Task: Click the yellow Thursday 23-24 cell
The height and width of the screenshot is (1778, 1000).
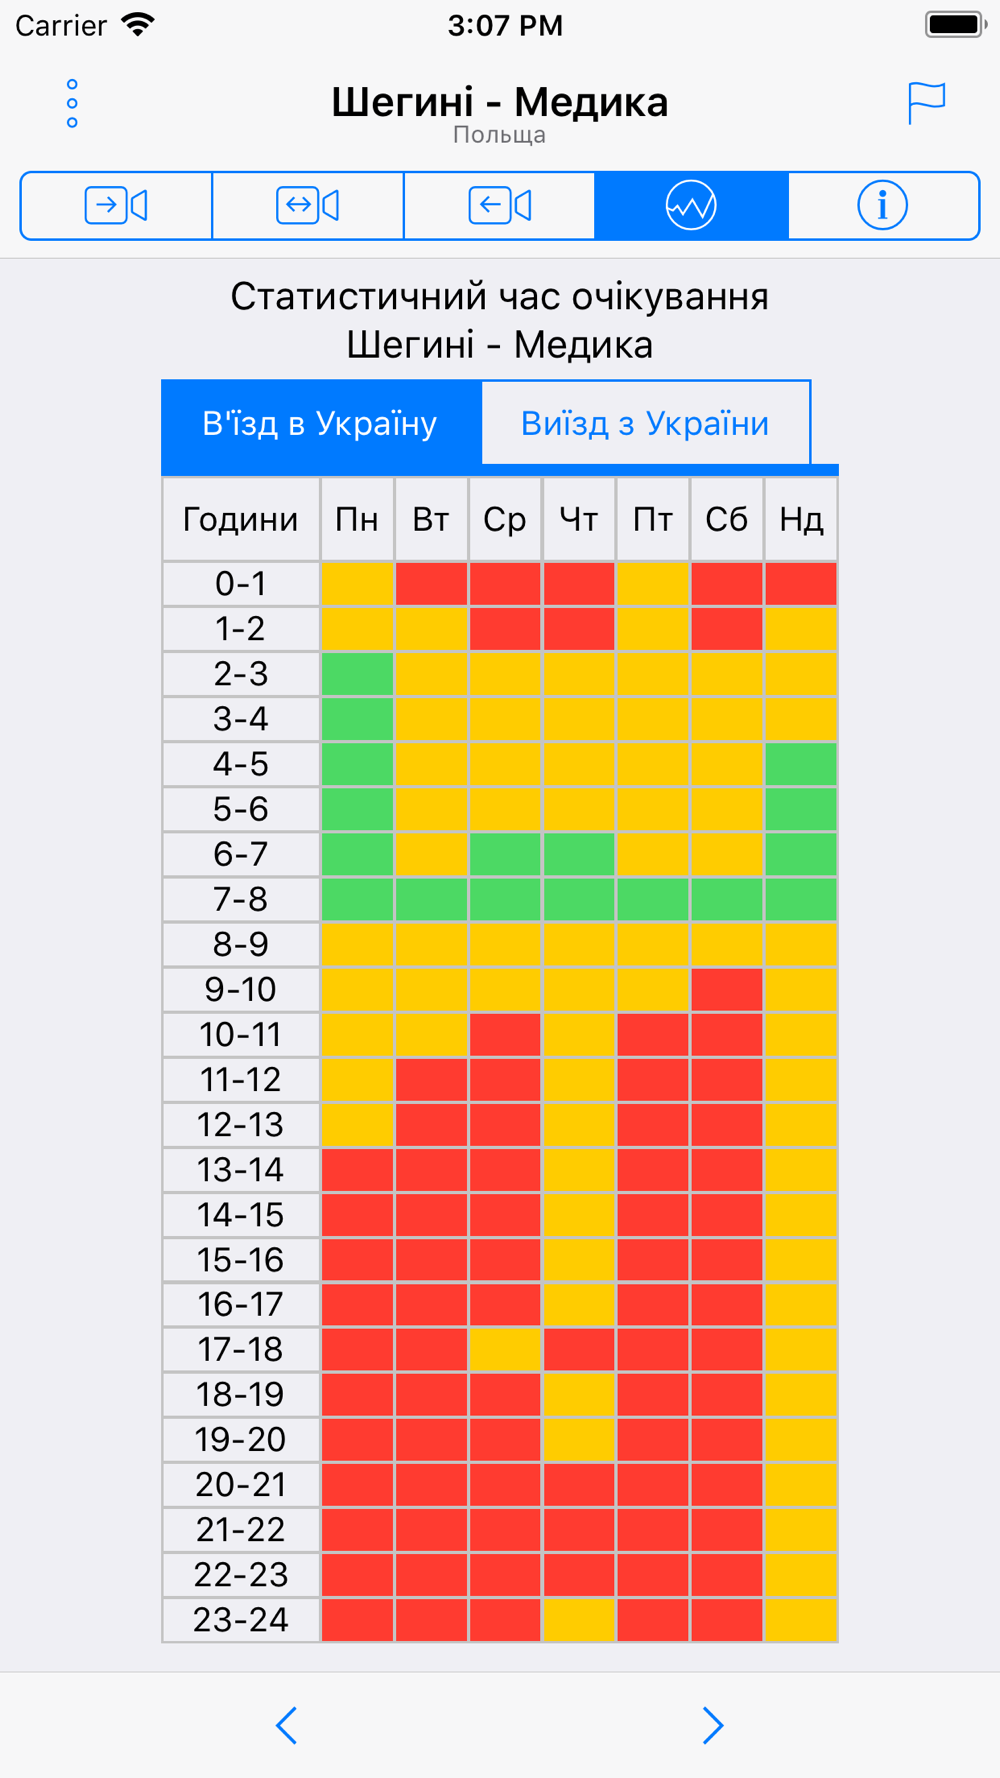Action: 579,1619
